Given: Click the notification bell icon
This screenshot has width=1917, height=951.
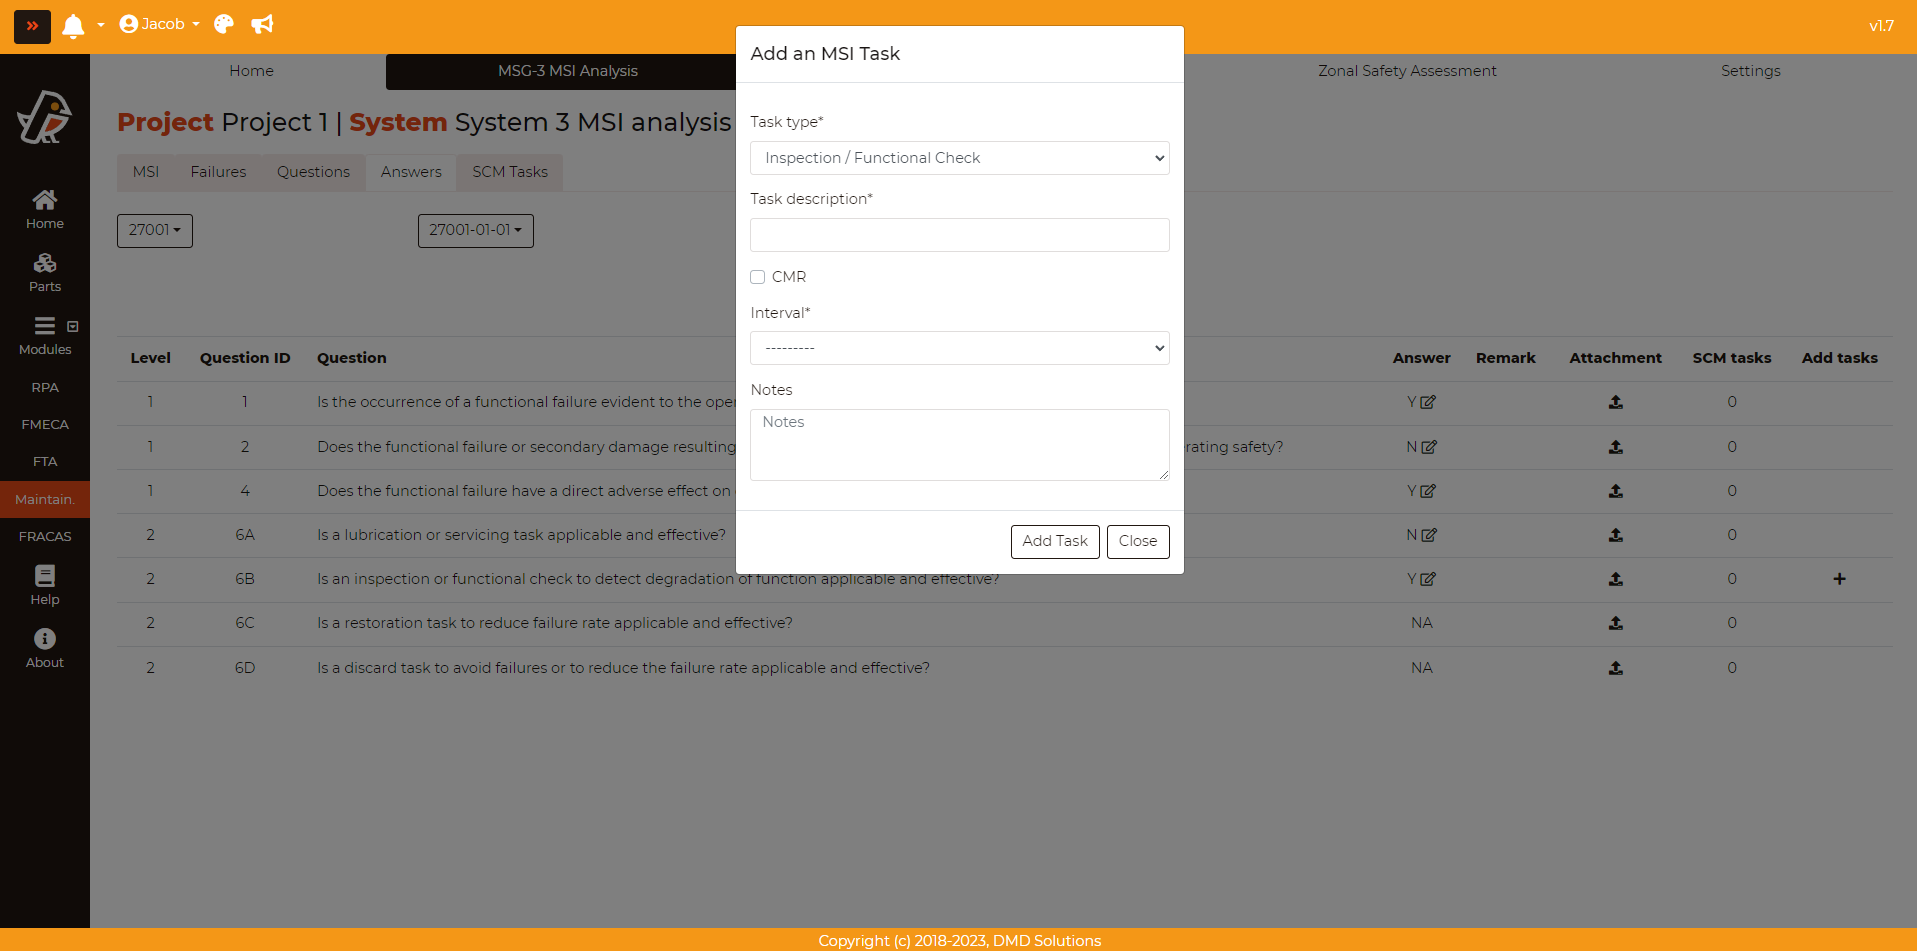Looking at the screenshot, I should pos(73,25).
